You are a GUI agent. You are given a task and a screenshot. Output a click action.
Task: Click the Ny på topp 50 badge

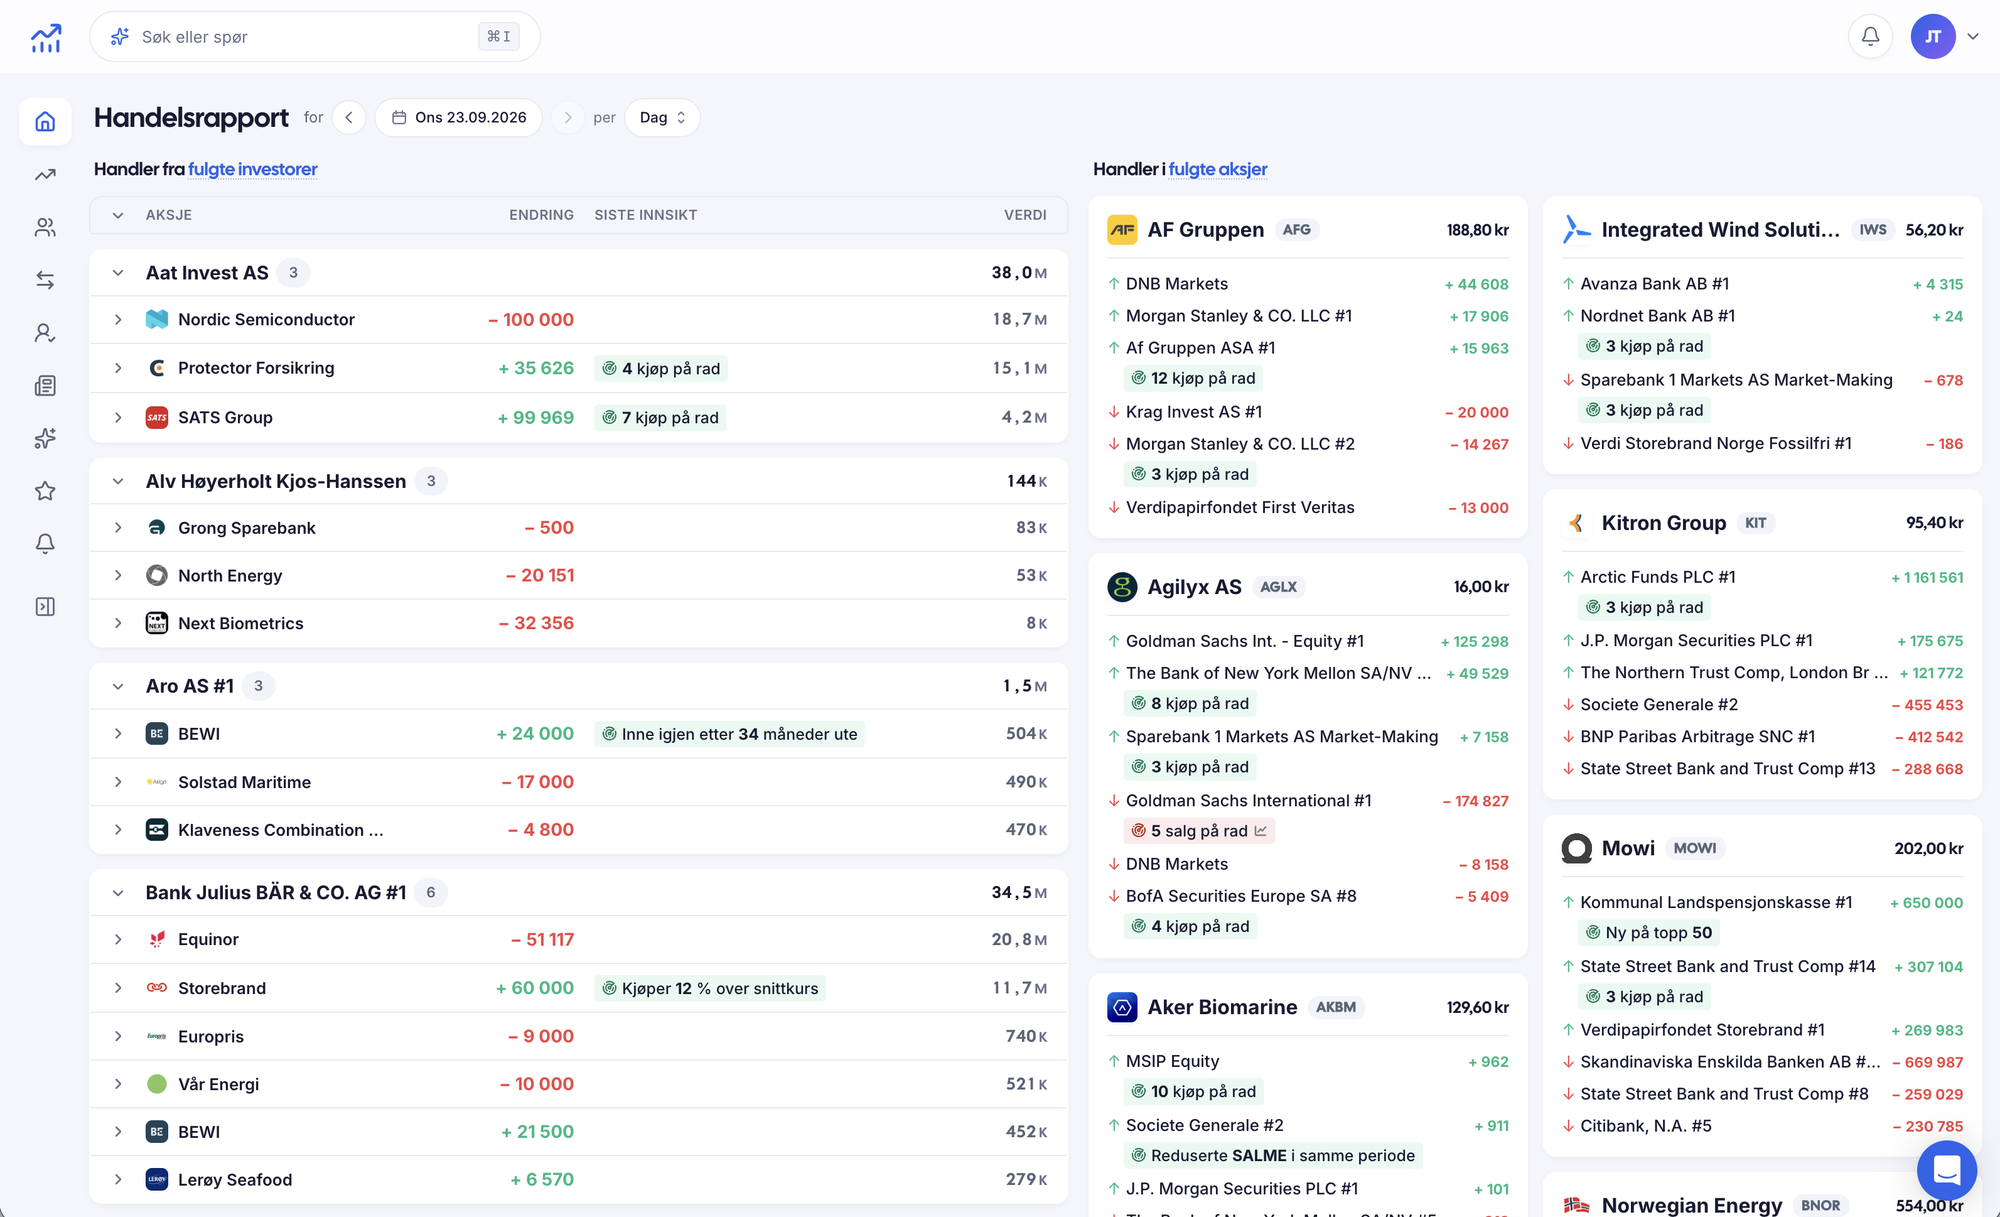click(x=1649, y=933)
